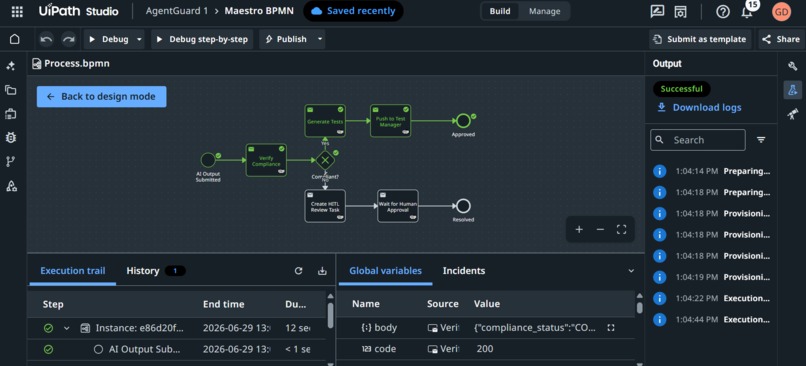Image resolution: width=806 pixels, height=366 pixels.
Task: Zoom in on the canvas
Action: click(x=579, y=230)
